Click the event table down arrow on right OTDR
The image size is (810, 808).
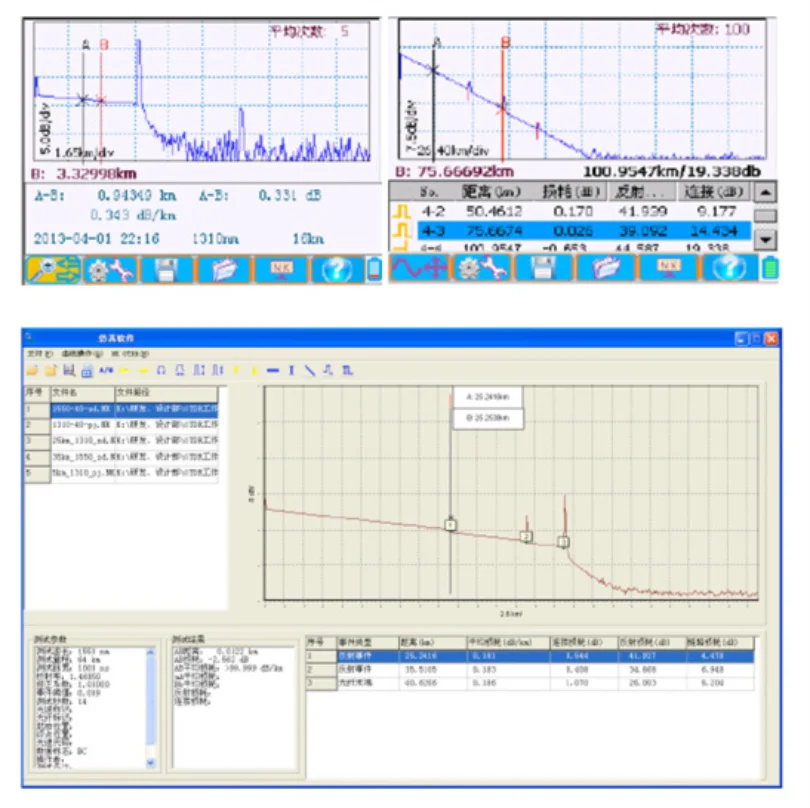[765, 240]
